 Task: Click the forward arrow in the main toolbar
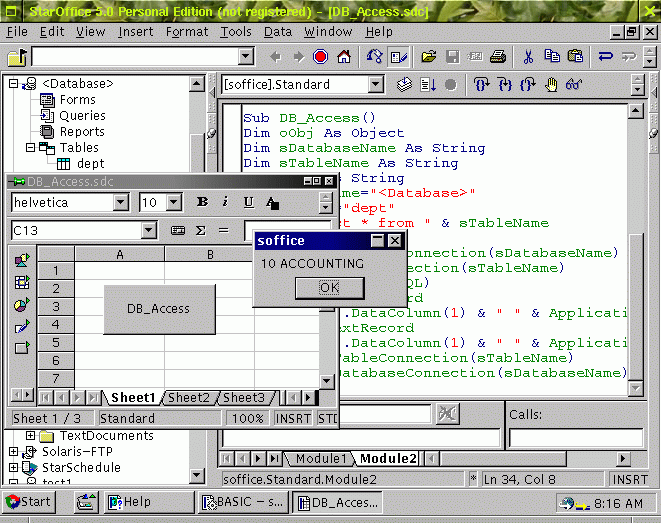click(298, 56)
